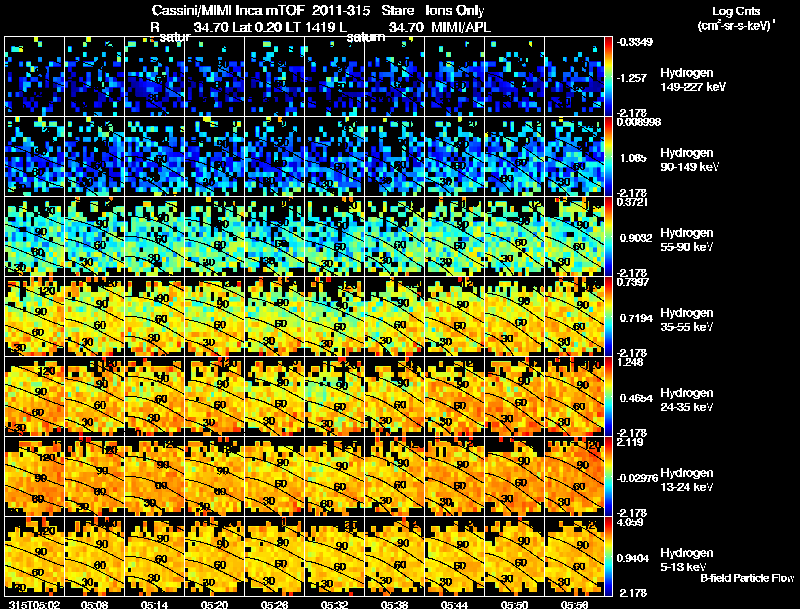This screenshot has height=609, width=800.
Task: Click the color bar beside Hydrogen 13-24 keV
Action: (608, 476)
